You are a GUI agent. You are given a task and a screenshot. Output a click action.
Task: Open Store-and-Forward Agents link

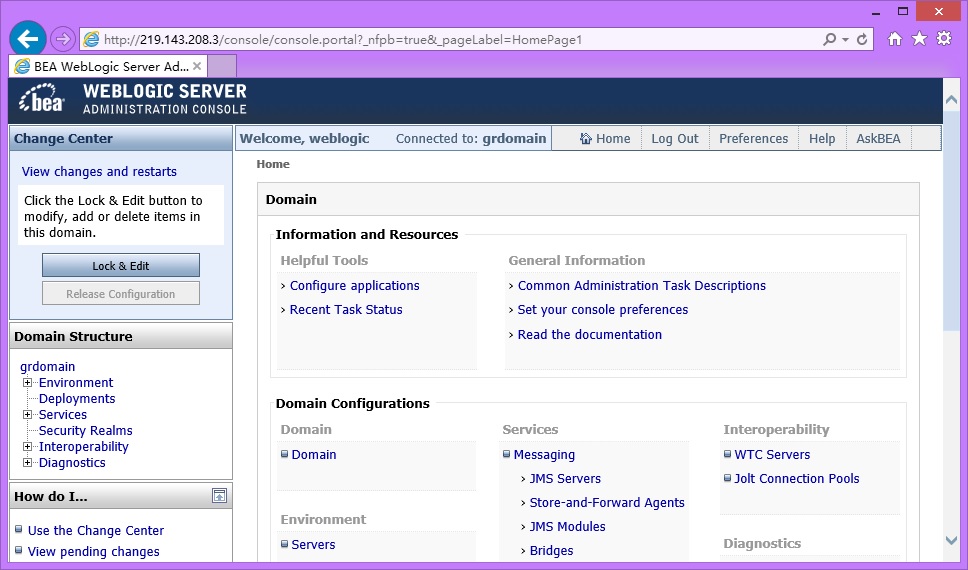607,503
